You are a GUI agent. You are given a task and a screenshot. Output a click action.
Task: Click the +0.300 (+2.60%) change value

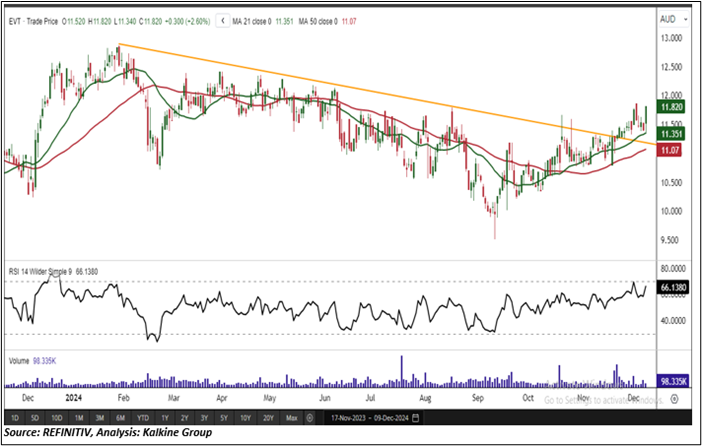(x=187, y=21)
